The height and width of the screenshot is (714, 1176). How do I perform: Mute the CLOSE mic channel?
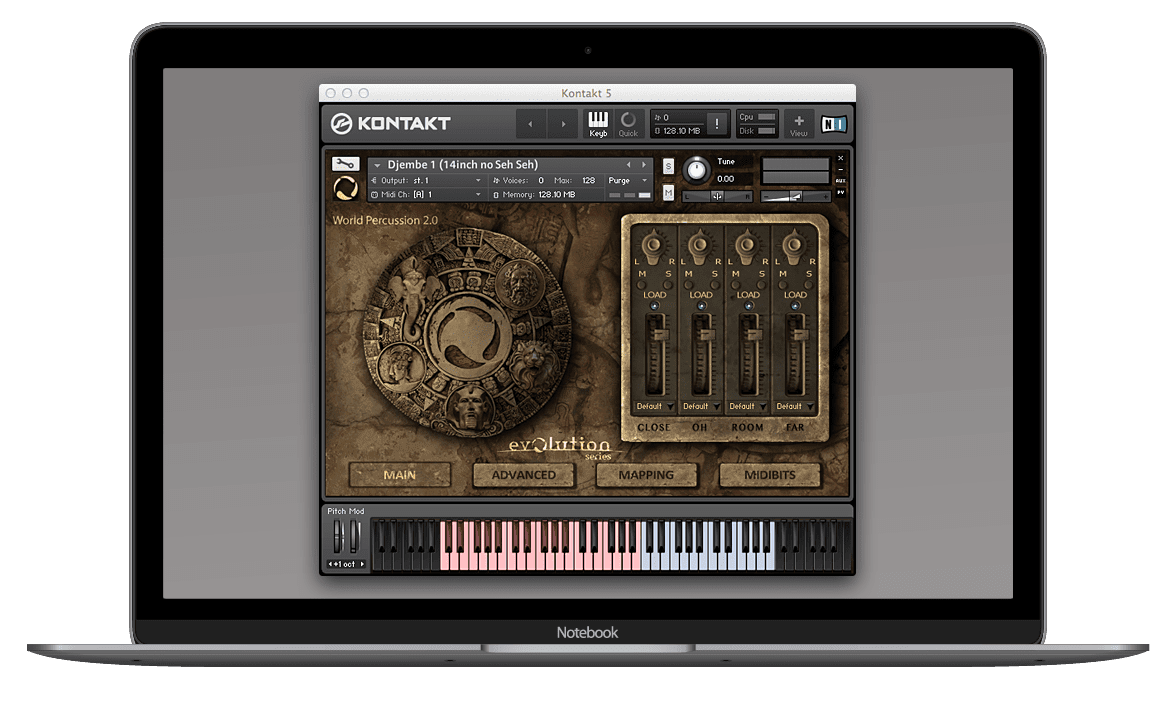click(x=641, y=284)
